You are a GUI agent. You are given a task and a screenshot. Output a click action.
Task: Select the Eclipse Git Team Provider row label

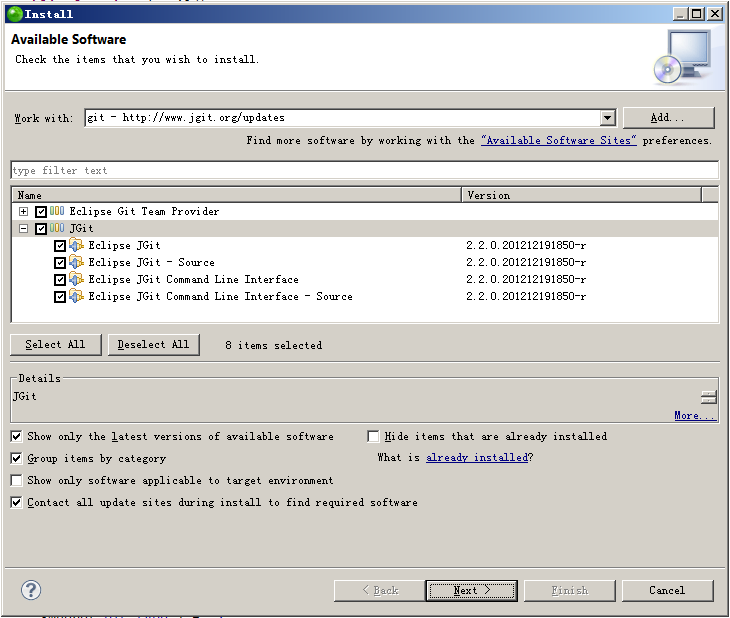(144, 211)
